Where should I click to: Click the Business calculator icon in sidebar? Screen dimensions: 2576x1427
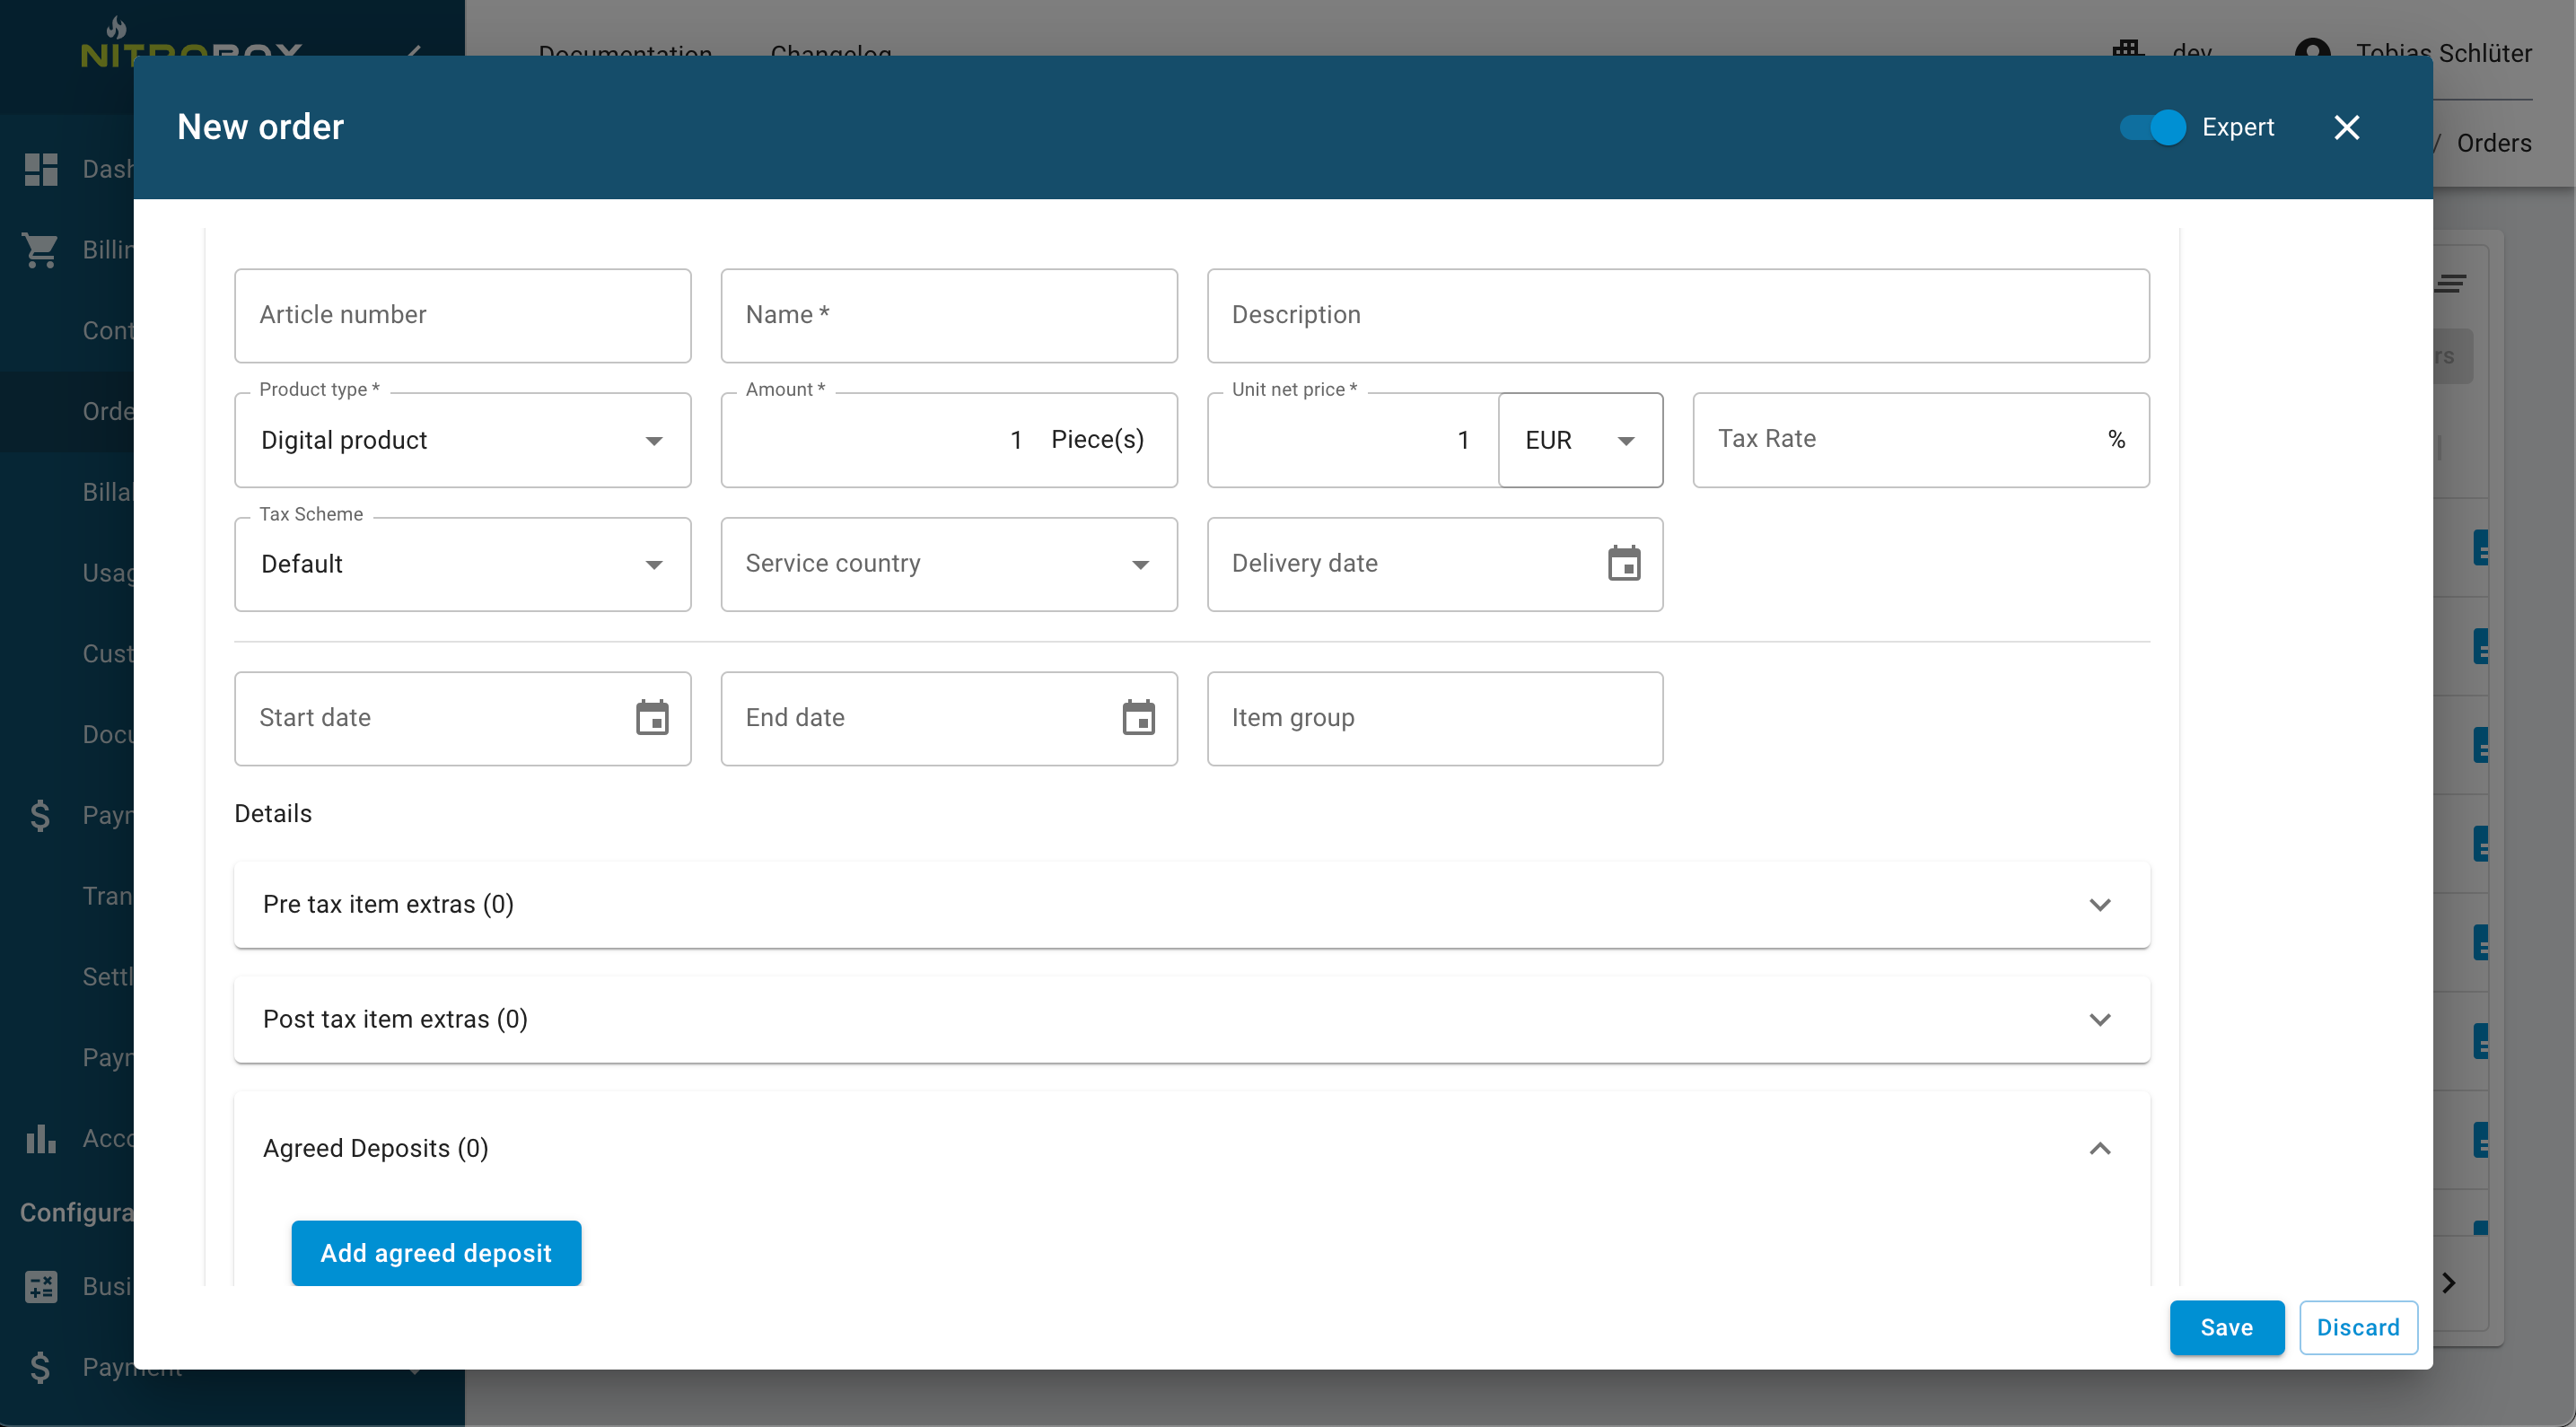(41, 1286)
